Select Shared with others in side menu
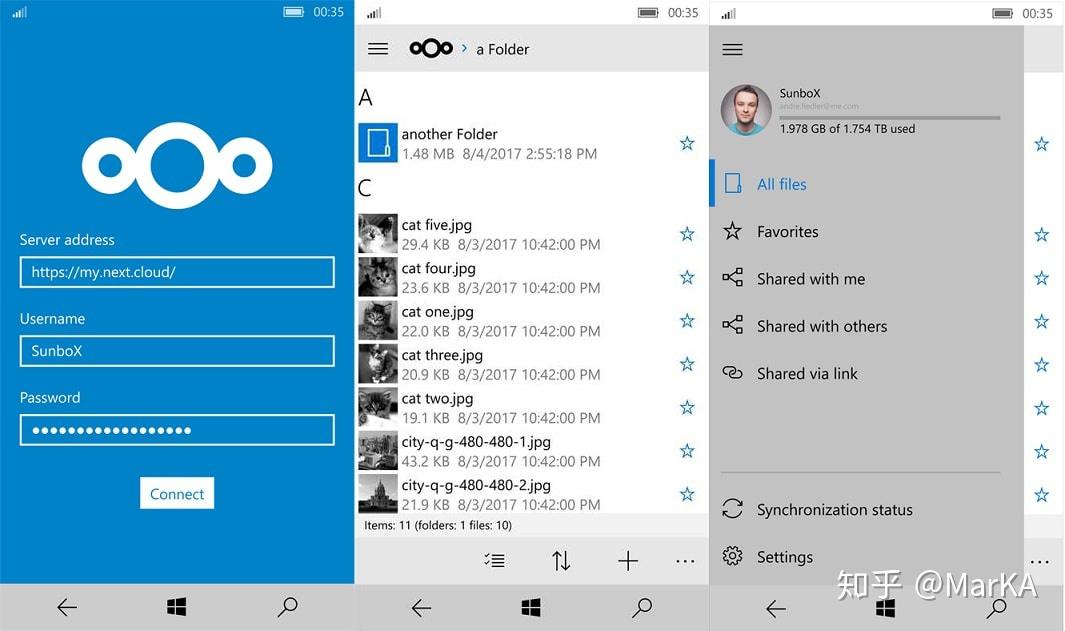Image resolution: width=1065 pixels, height=631 pixels. [x=867, y=326]
